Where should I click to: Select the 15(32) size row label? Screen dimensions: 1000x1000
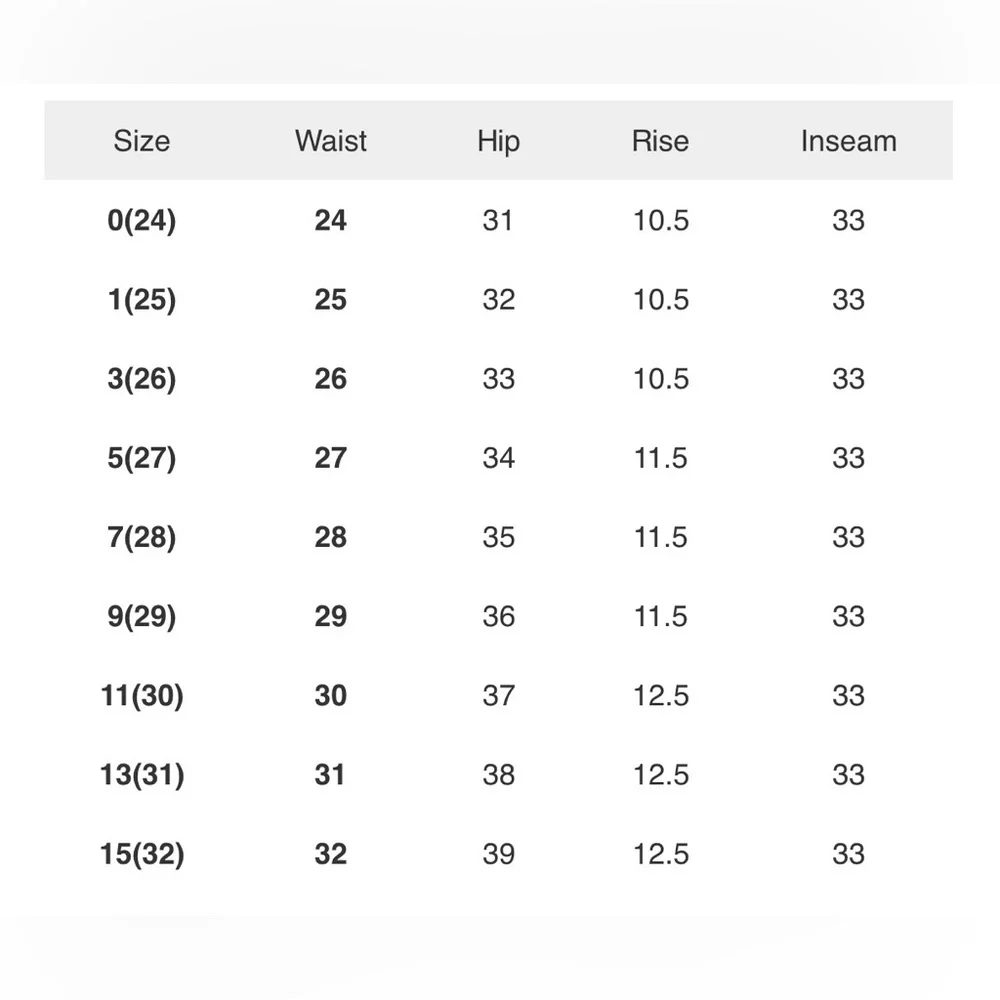pyautogui.click(x=141, y=855)
